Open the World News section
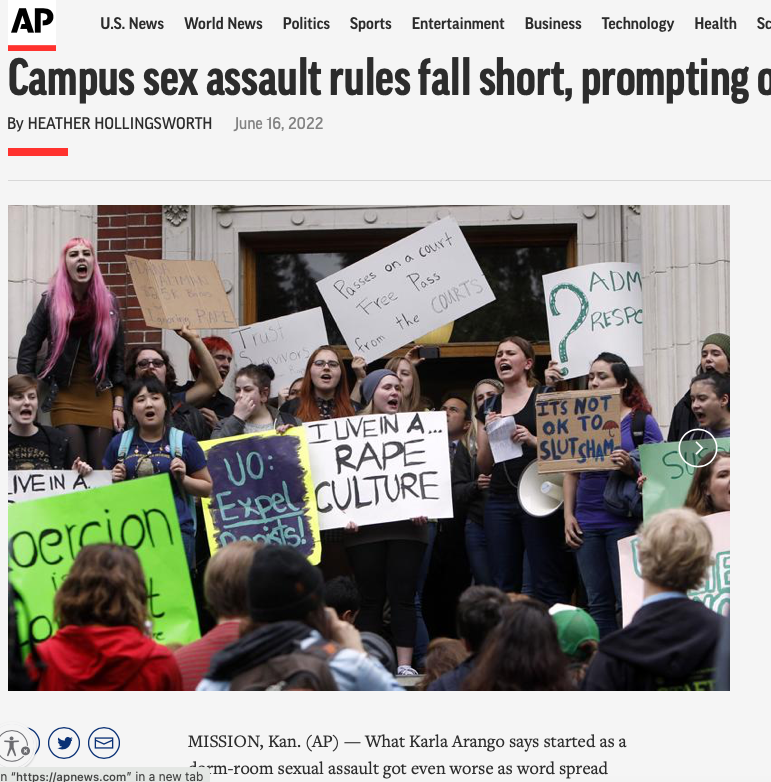Image resolution: width=771 pixels, height=782 pixels. pyautogui.click(x=223, y=23)
